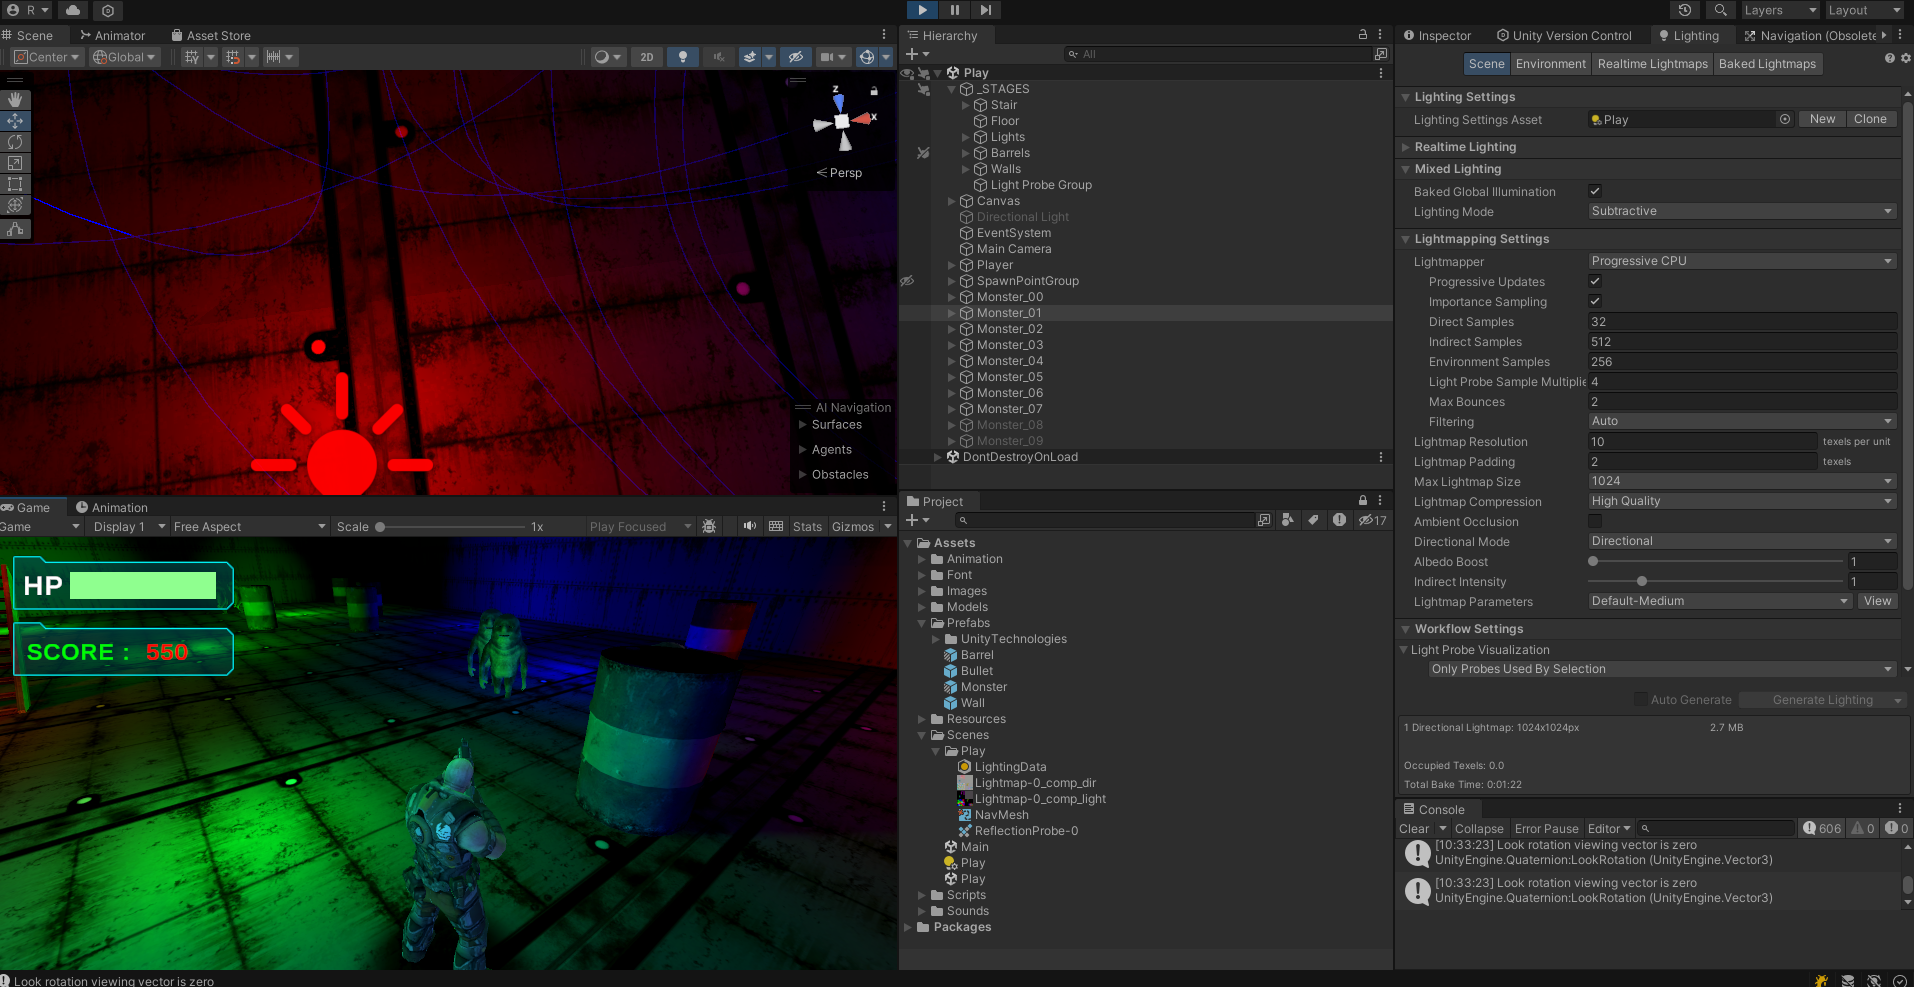1914x987 pixels.
Task: Click the Stats button in Game view
Action: click(x=806, y=526)
